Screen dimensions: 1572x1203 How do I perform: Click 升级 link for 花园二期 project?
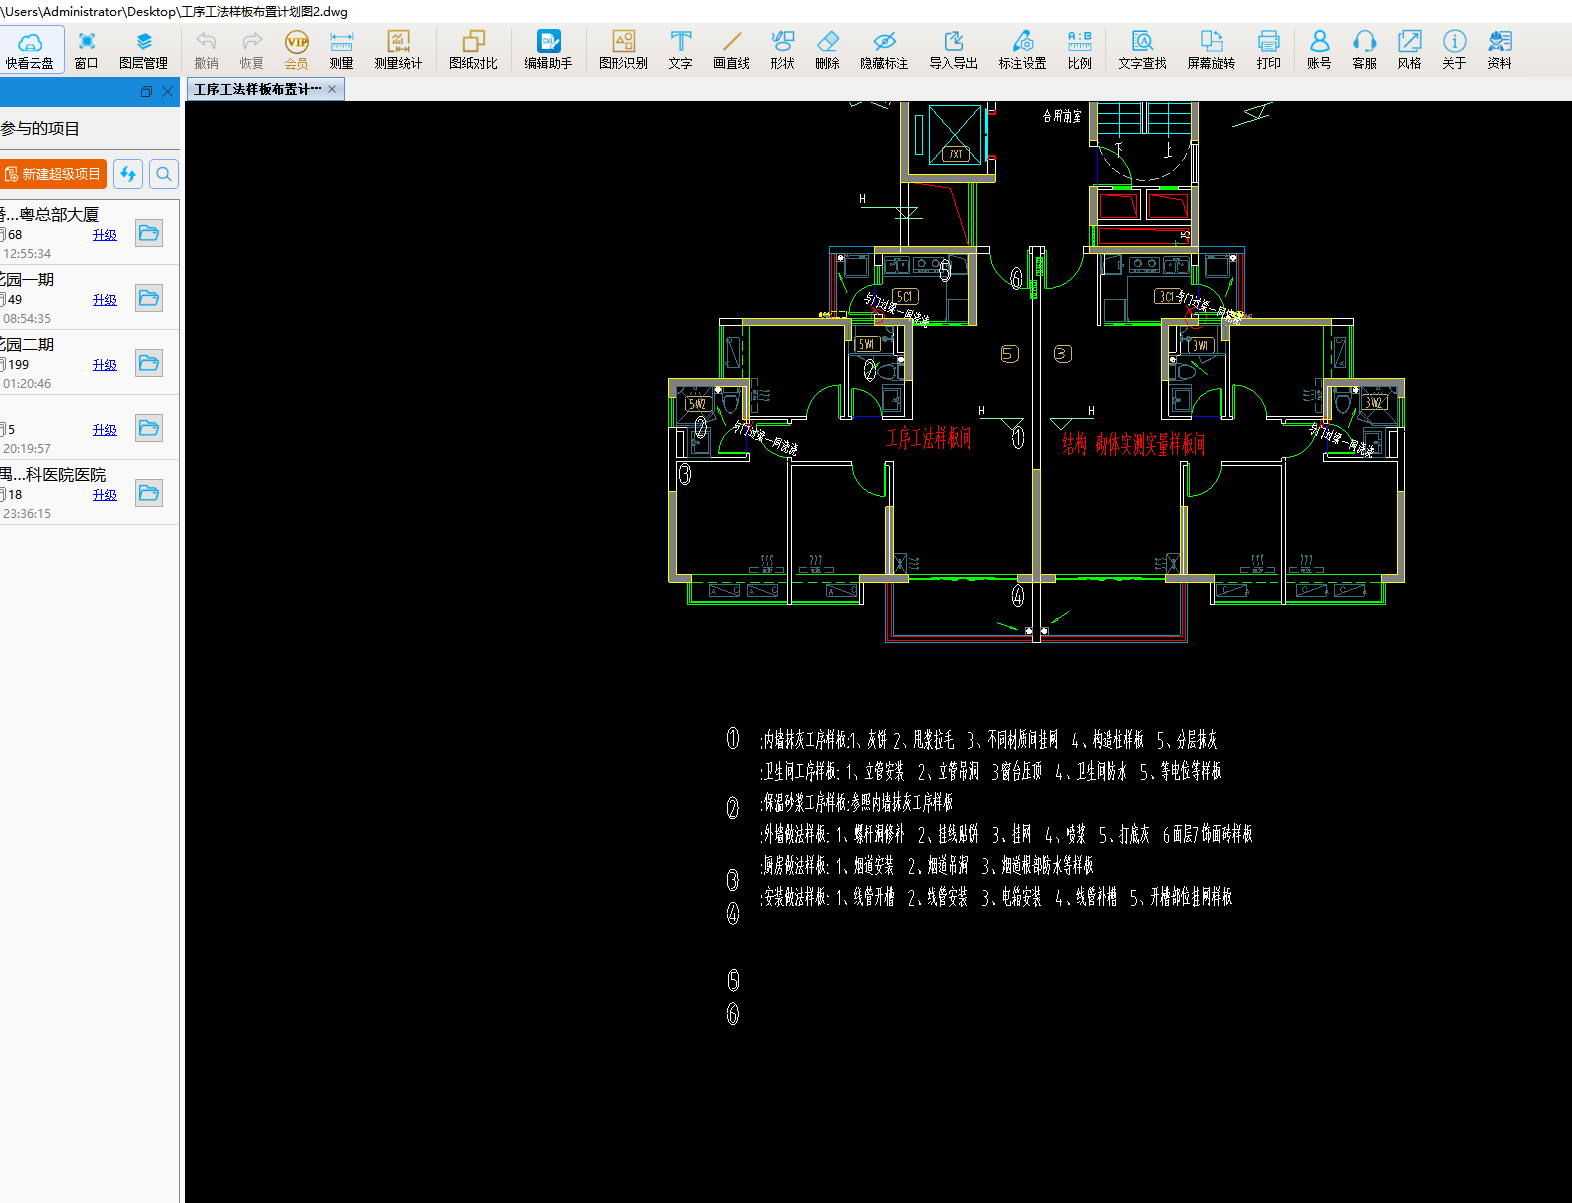click(105, 365)
